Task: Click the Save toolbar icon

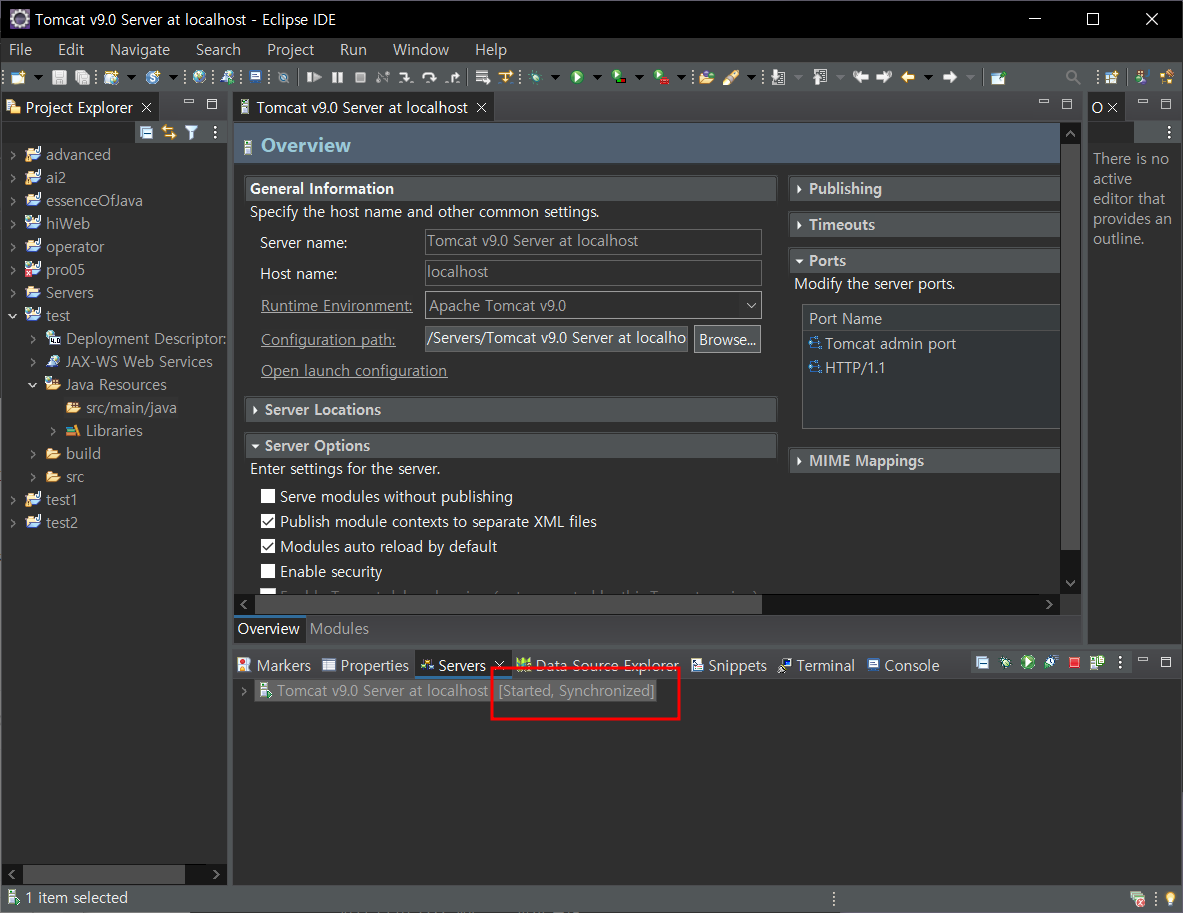Action: pos(59,77)
